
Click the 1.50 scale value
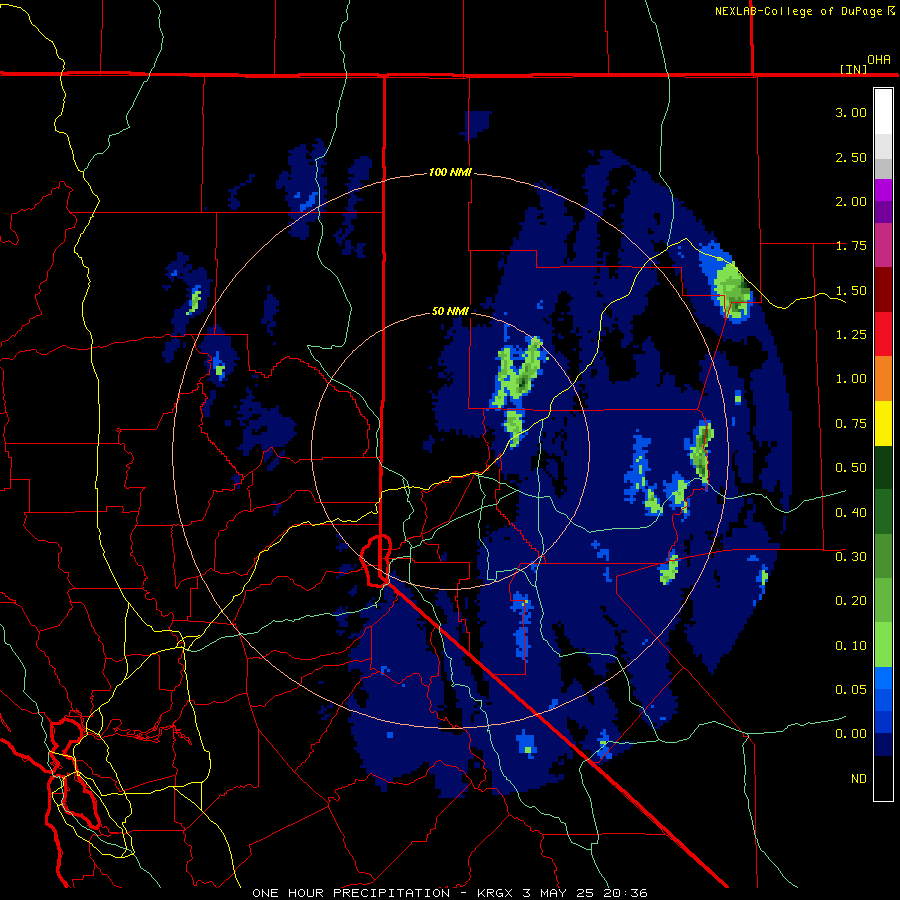click(x=851, y=290)
